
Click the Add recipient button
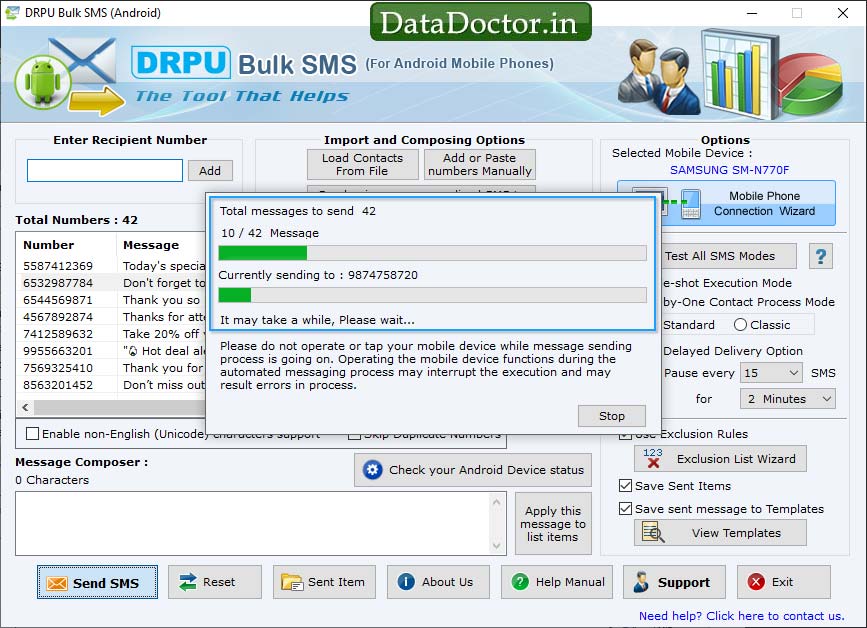(210, 171)
